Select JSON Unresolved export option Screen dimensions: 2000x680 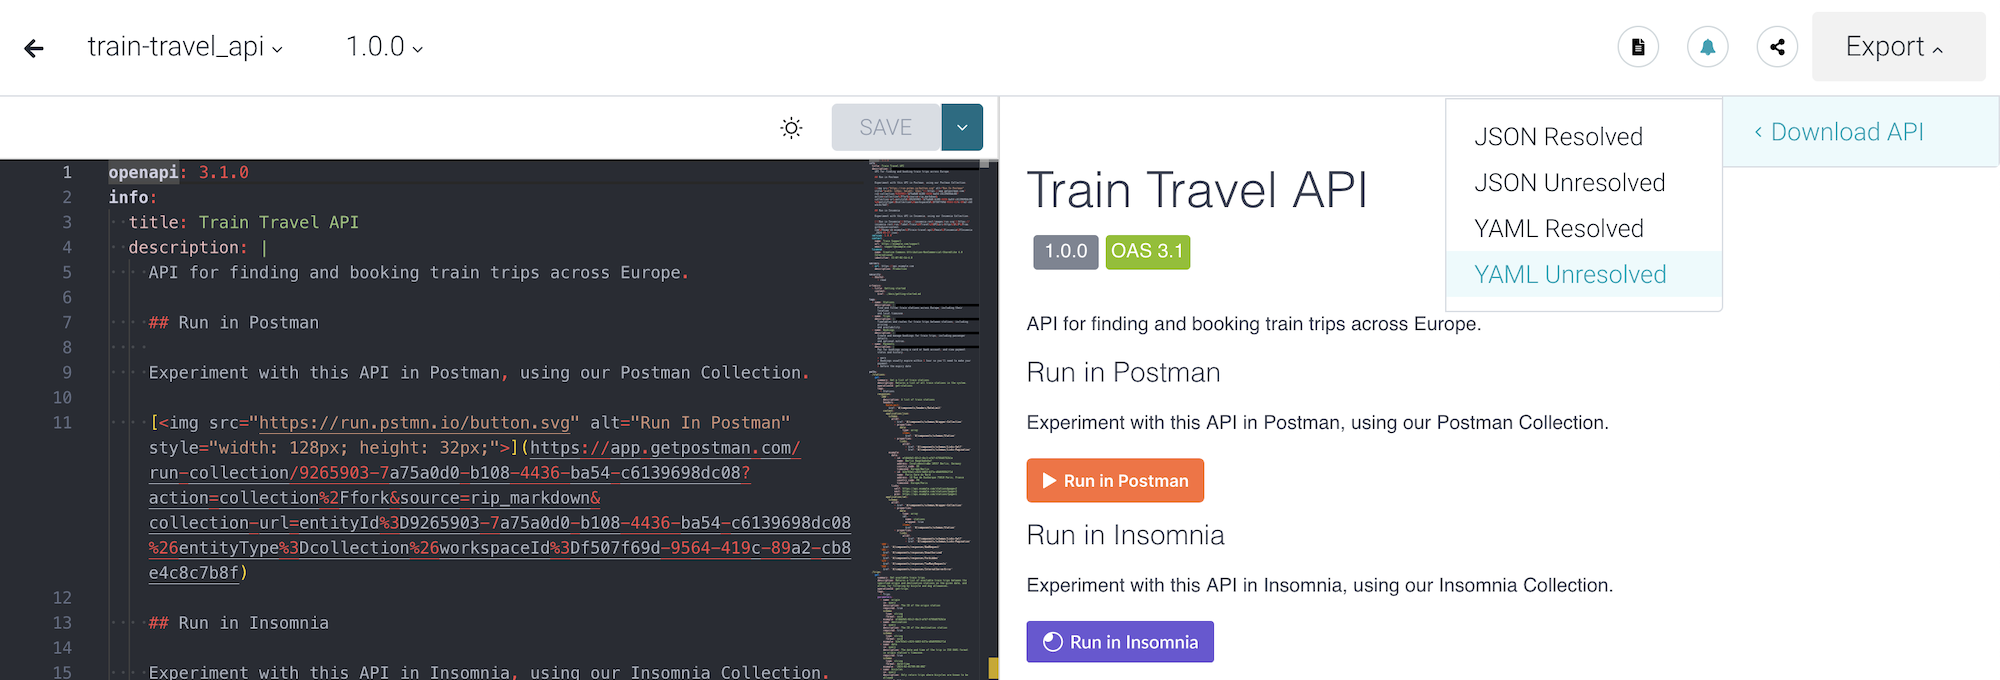pyautogui.click(x=1569, y=183)
